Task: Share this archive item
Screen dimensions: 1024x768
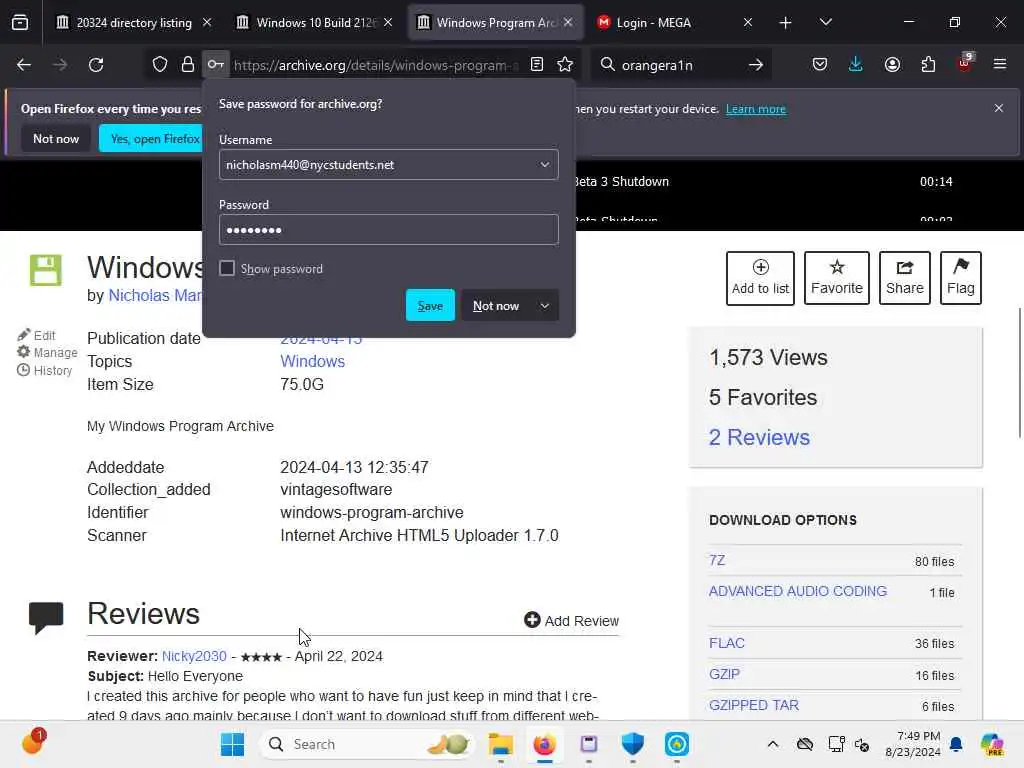Action: pyautogui.click(x=904, y=278)
